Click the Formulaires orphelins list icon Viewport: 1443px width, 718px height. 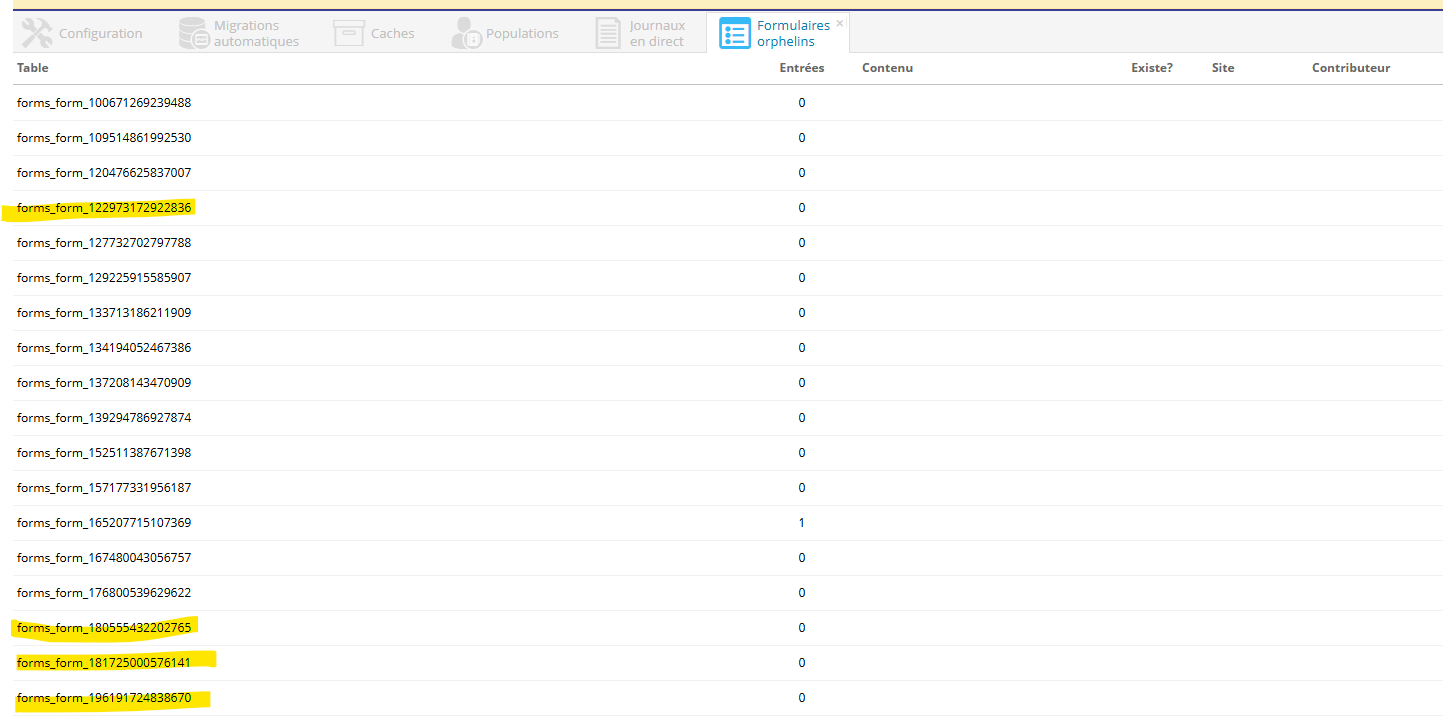735,33
